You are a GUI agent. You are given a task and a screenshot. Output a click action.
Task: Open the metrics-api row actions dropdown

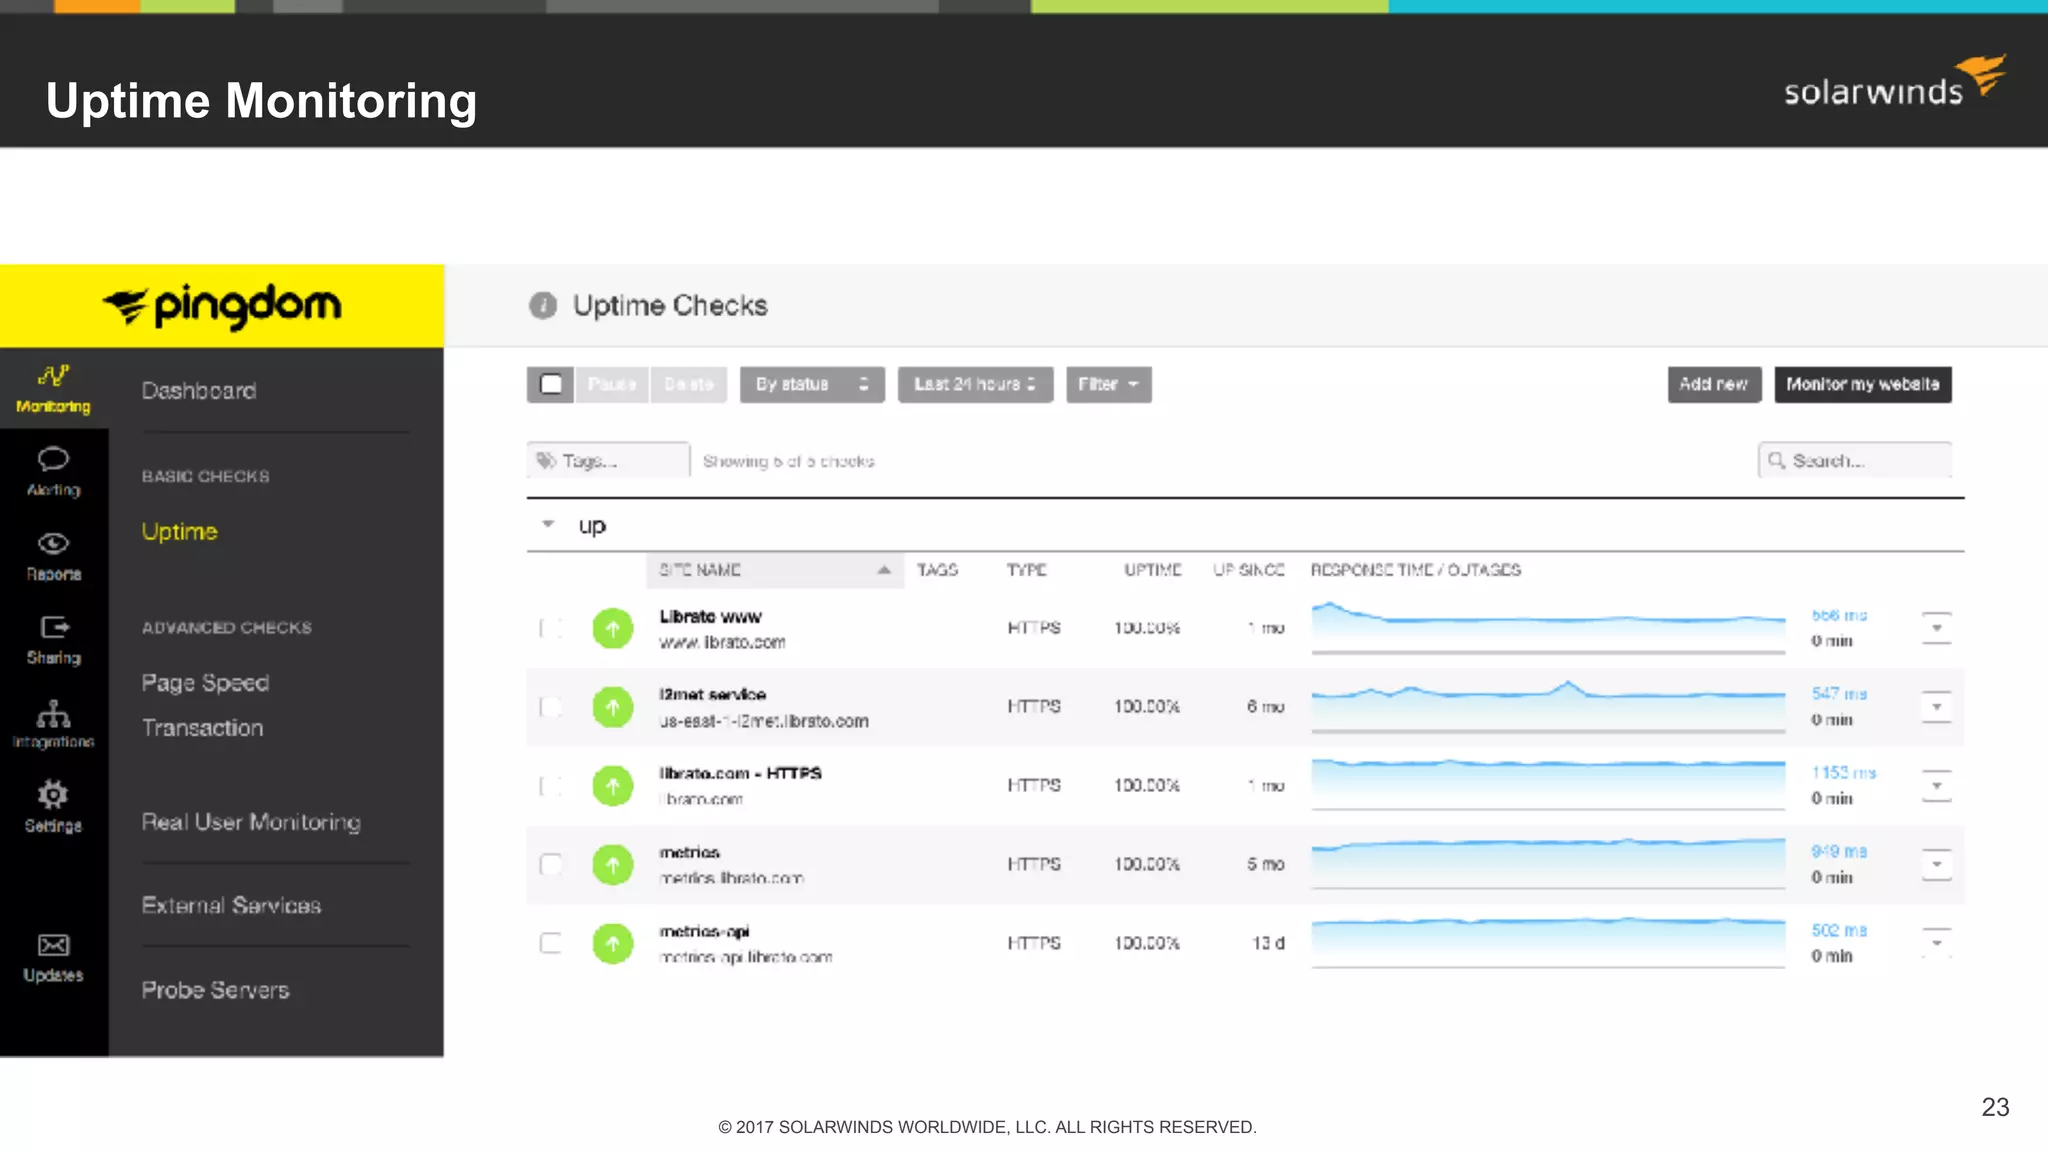(x=1936, y=943)
